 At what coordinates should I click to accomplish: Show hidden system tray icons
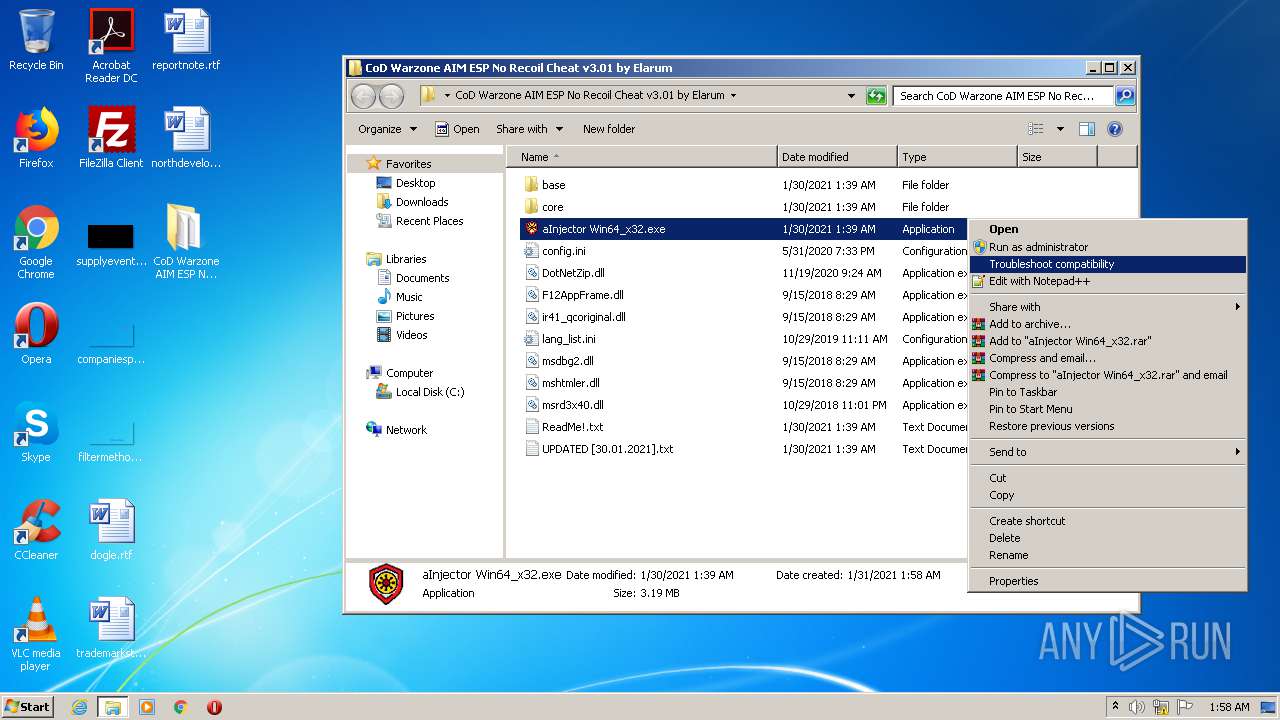[1115, 707]
